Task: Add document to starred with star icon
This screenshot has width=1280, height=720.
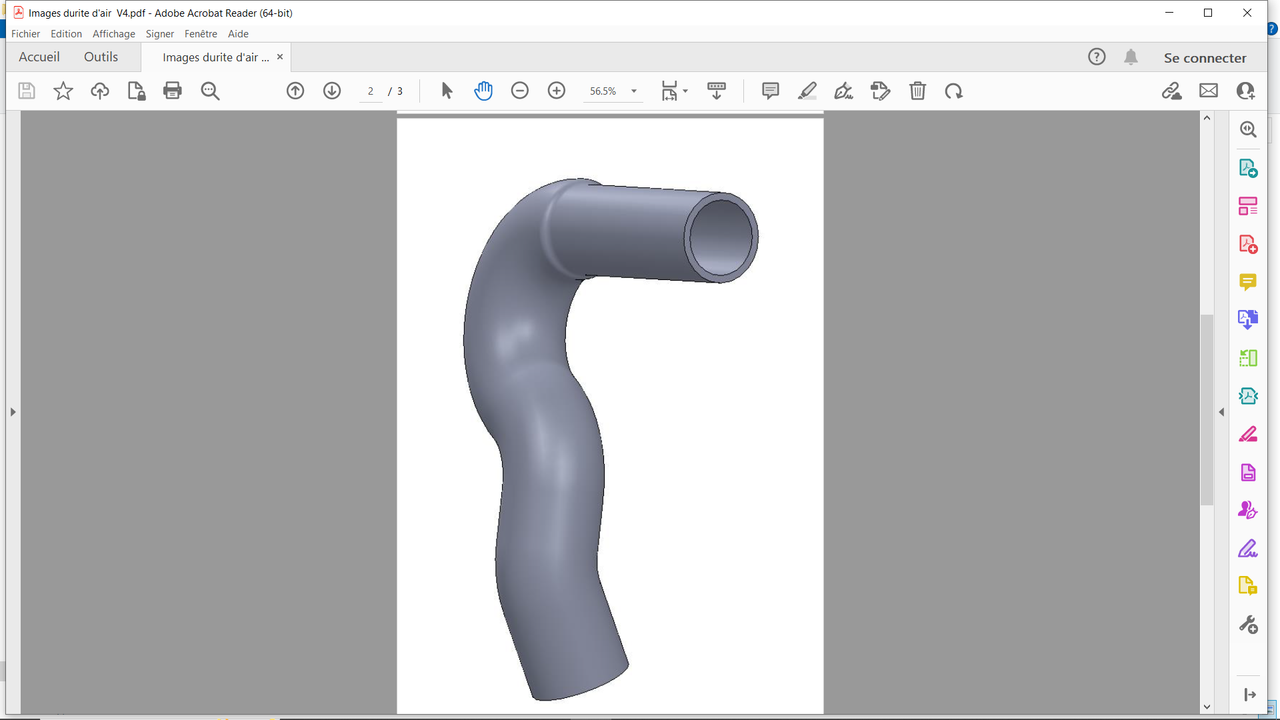Action: click(x=63, y=91)
